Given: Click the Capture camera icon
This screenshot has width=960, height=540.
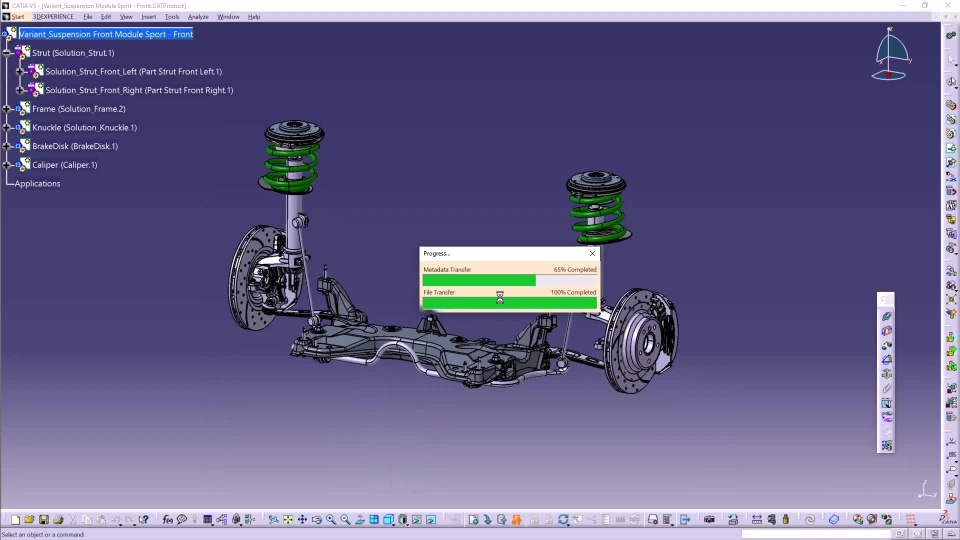Looking at the screenshot, I should click(709, 520).
